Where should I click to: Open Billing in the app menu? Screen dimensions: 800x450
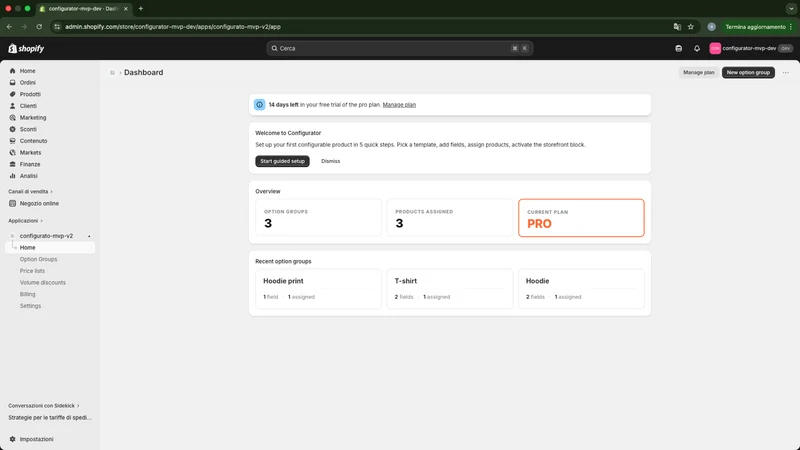point(28,294)
